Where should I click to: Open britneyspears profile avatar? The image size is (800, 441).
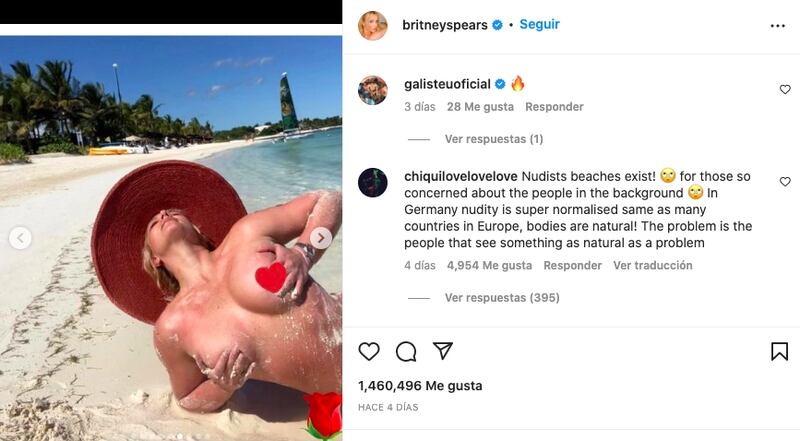(373, 25)
